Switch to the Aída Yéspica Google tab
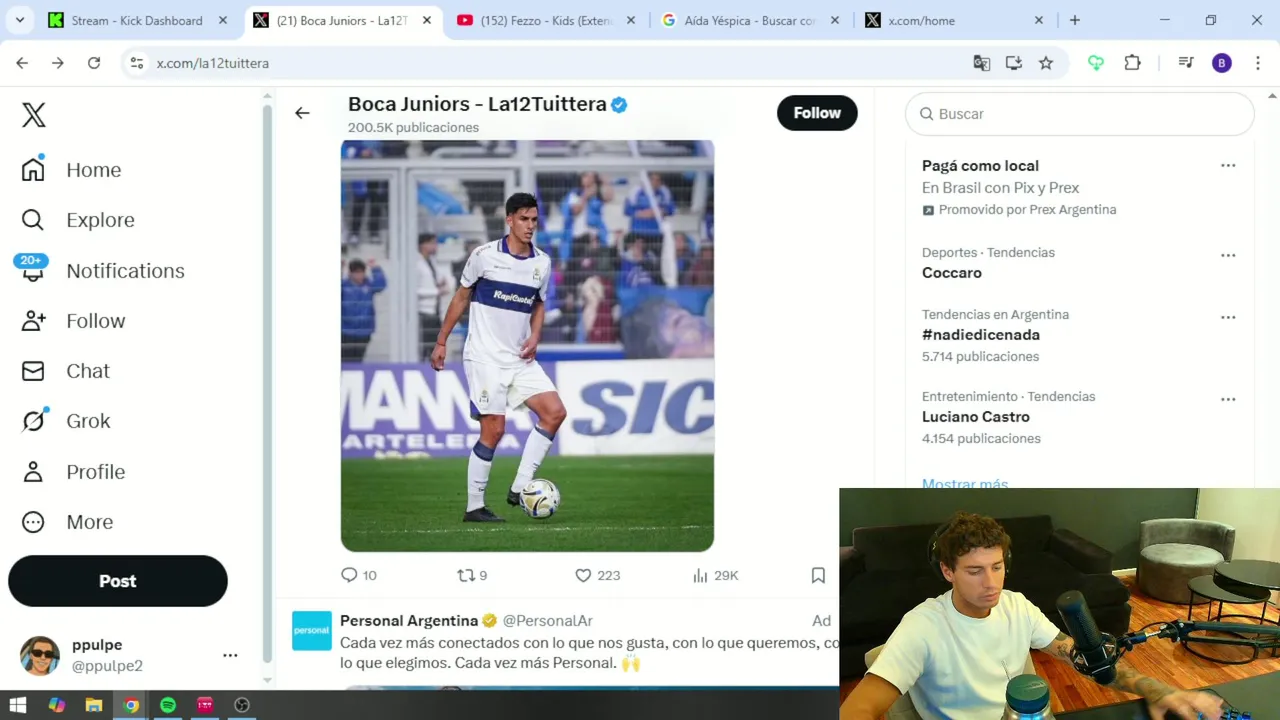The height and width of the screenshot is (720, 1280). [750, 20]
